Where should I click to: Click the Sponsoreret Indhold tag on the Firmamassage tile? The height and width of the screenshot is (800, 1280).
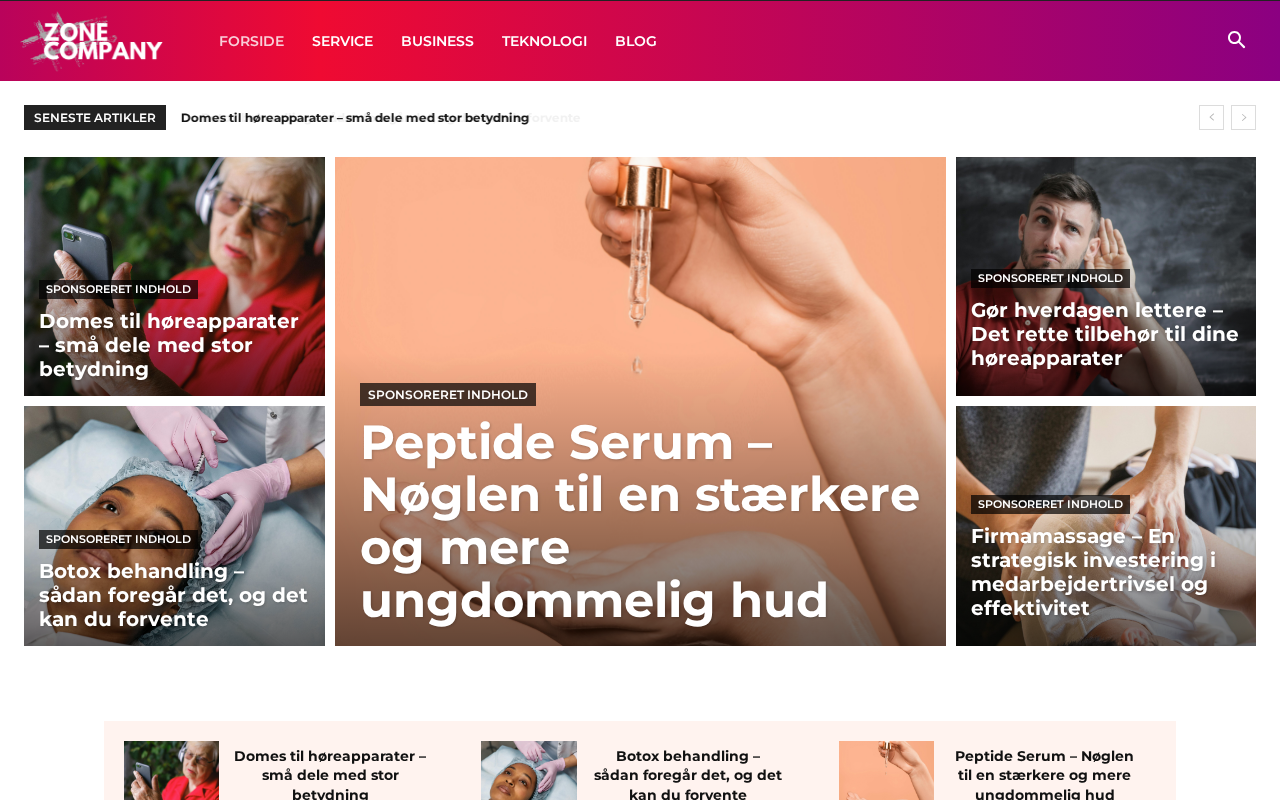(x=1050, y=504)
